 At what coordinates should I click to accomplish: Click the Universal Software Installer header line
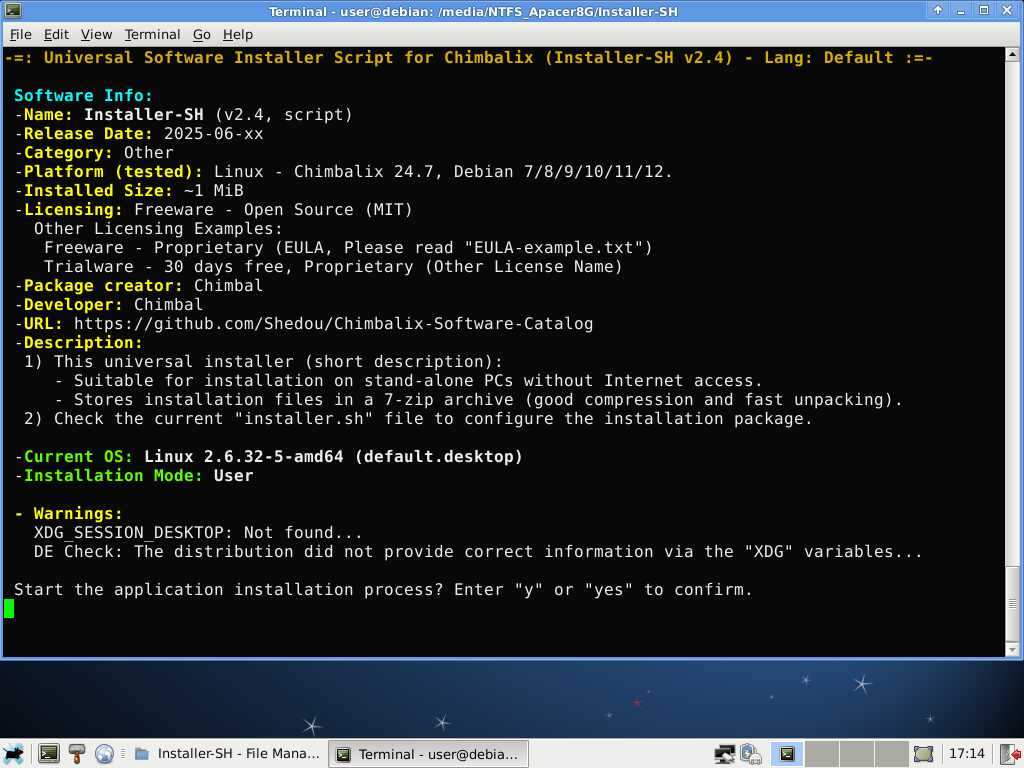pos(468,57)
